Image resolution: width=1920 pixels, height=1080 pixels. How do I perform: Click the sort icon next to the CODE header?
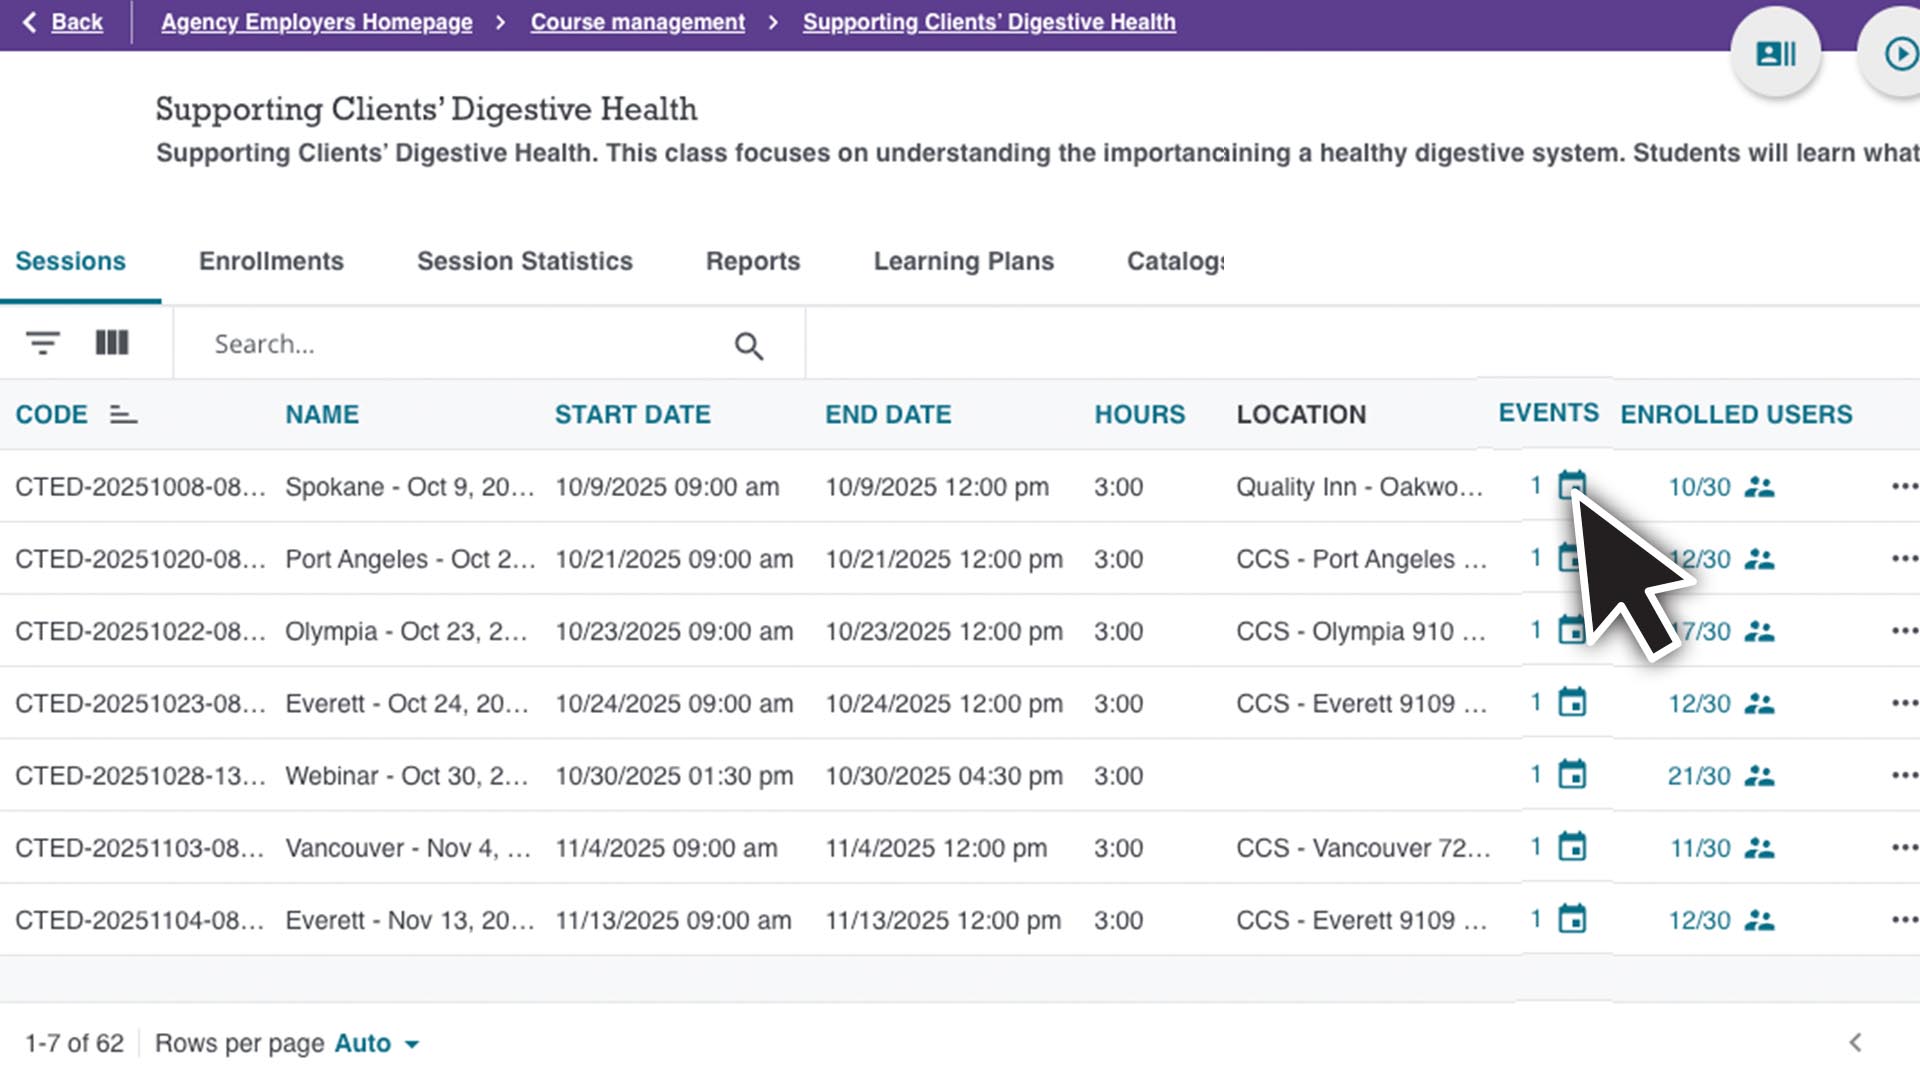pyautogui.click(x=123, y=414)
